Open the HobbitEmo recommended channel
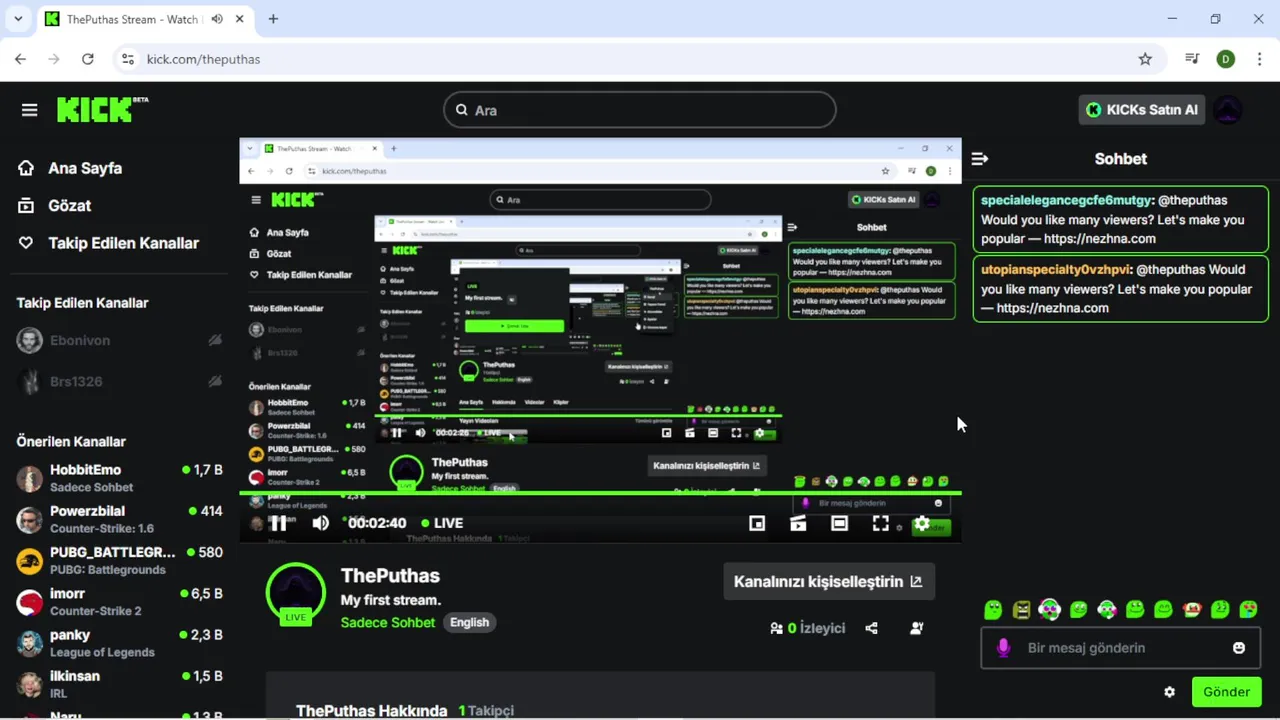 pos(120,478)
